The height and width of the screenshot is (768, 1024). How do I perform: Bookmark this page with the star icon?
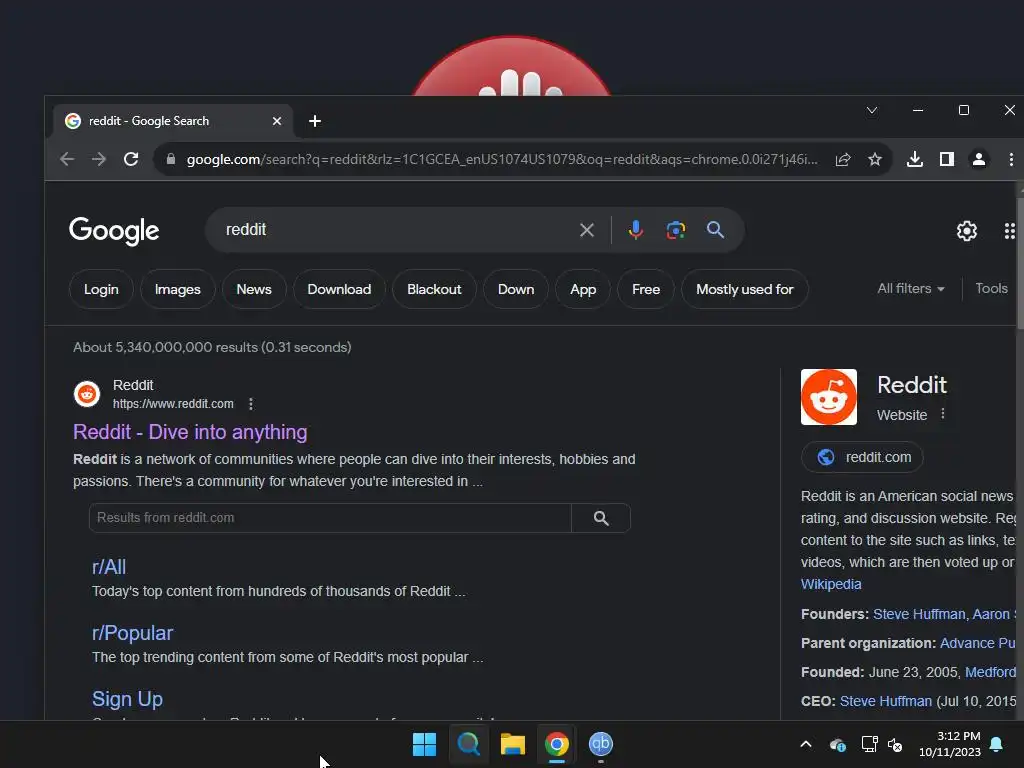(875, 159)
